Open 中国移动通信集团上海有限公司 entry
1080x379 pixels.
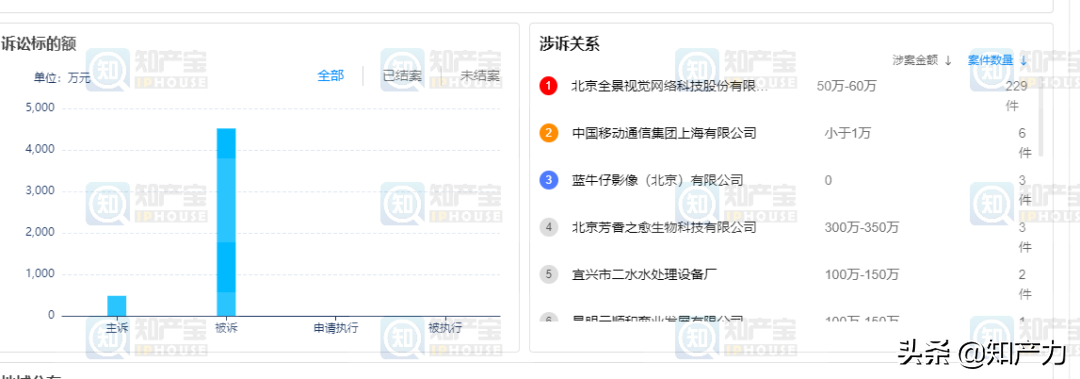coord(664,133)
